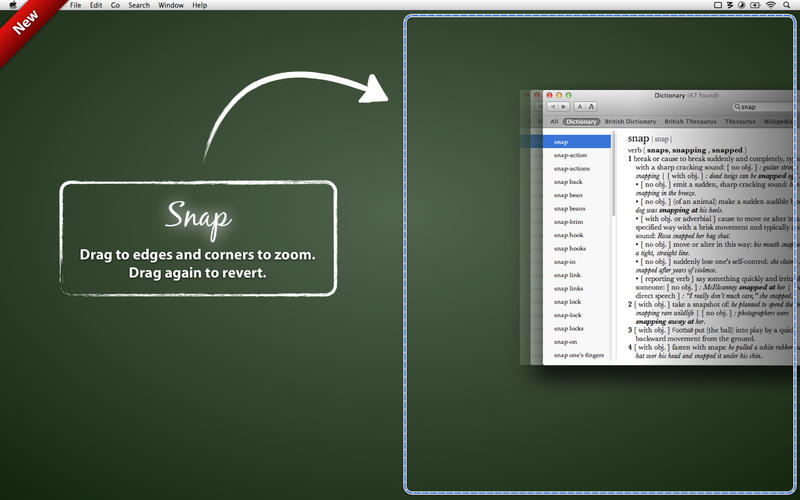800x500 pixels.
Task: Click the magnifier icon in the search field
Action: click(737, 106)
